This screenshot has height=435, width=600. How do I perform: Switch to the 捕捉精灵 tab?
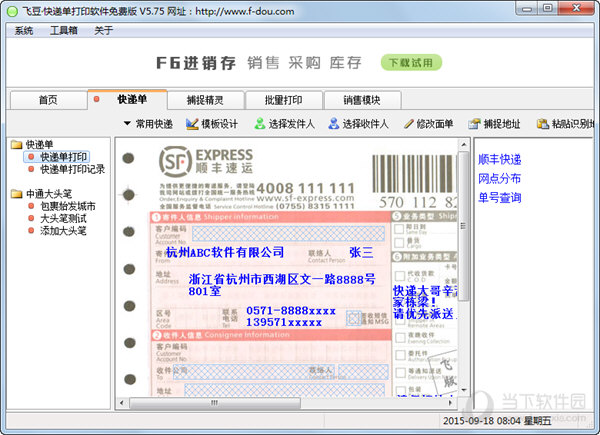click(205, 100)
